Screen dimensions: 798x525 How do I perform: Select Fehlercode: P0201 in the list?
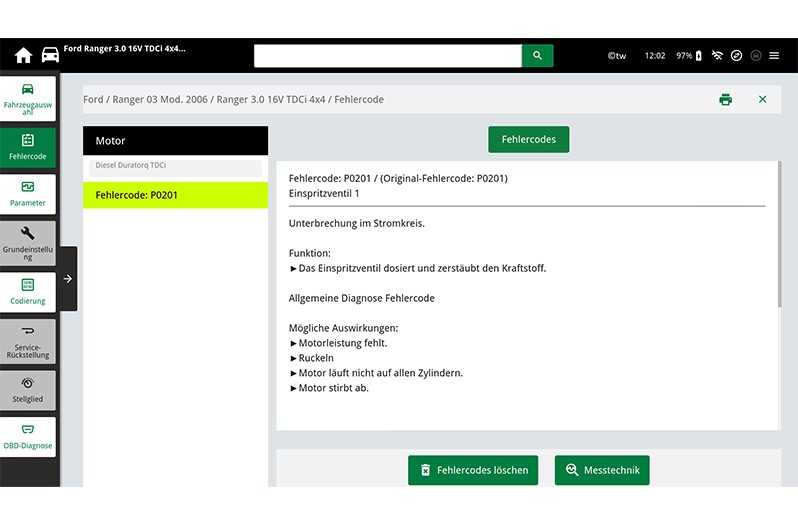click(x=175, y=195)
